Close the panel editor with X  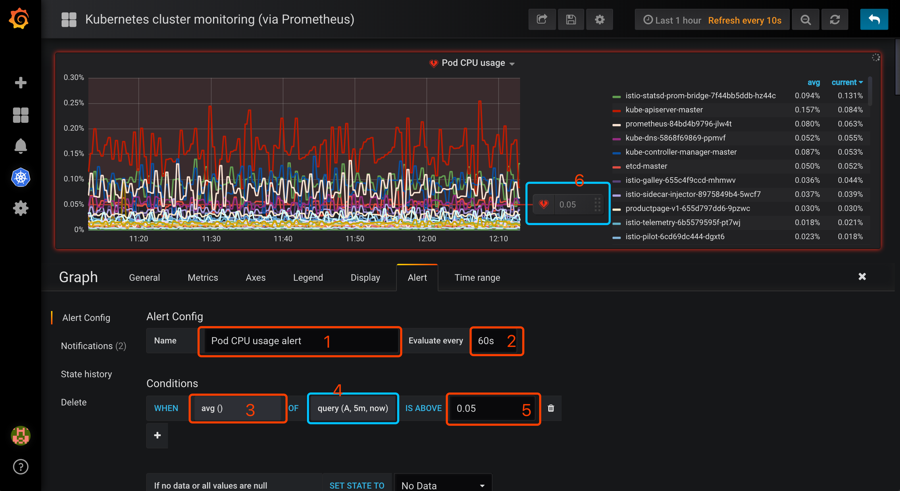click(x=862, y=277)
